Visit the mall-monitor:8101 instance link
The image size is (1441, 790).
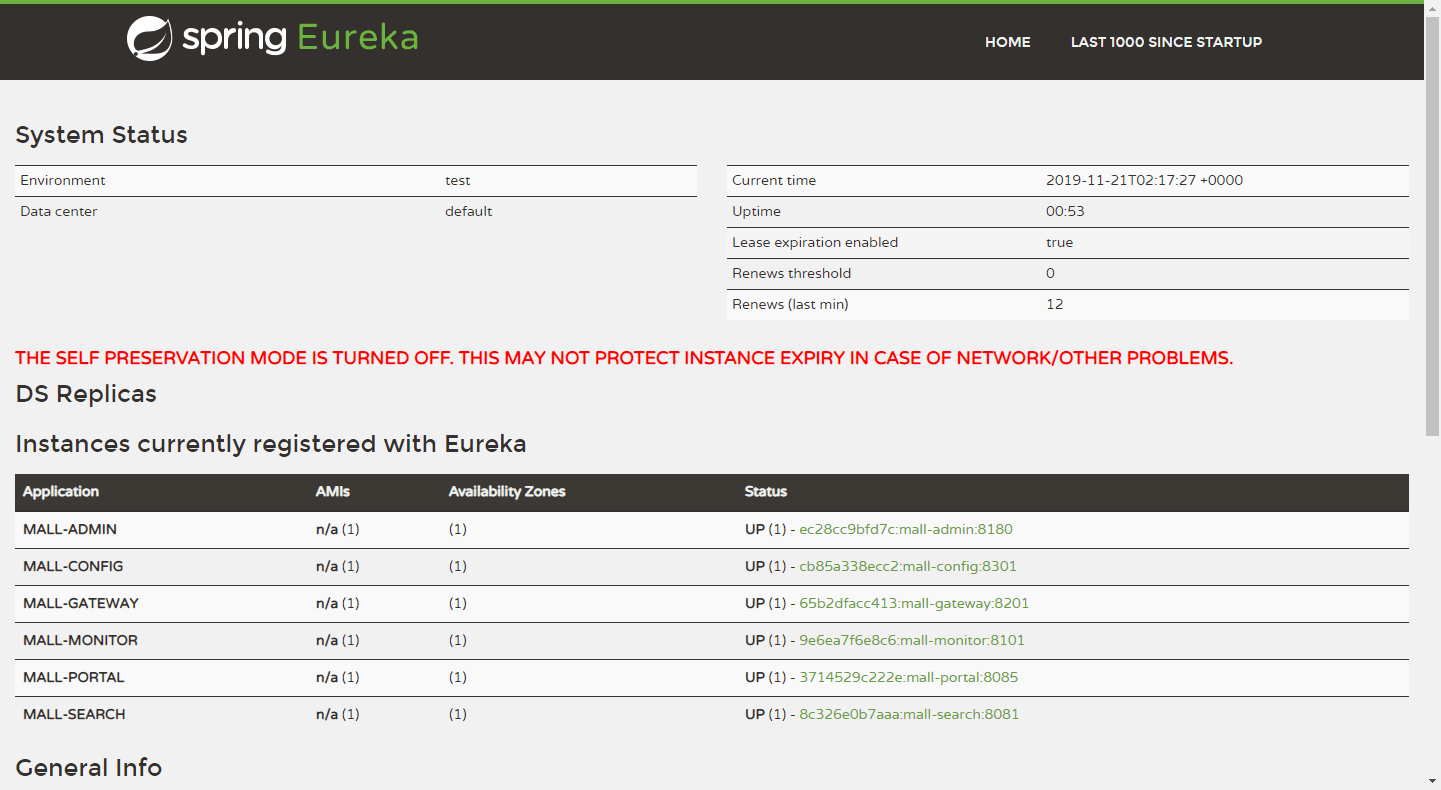click(x=911, y=640)
